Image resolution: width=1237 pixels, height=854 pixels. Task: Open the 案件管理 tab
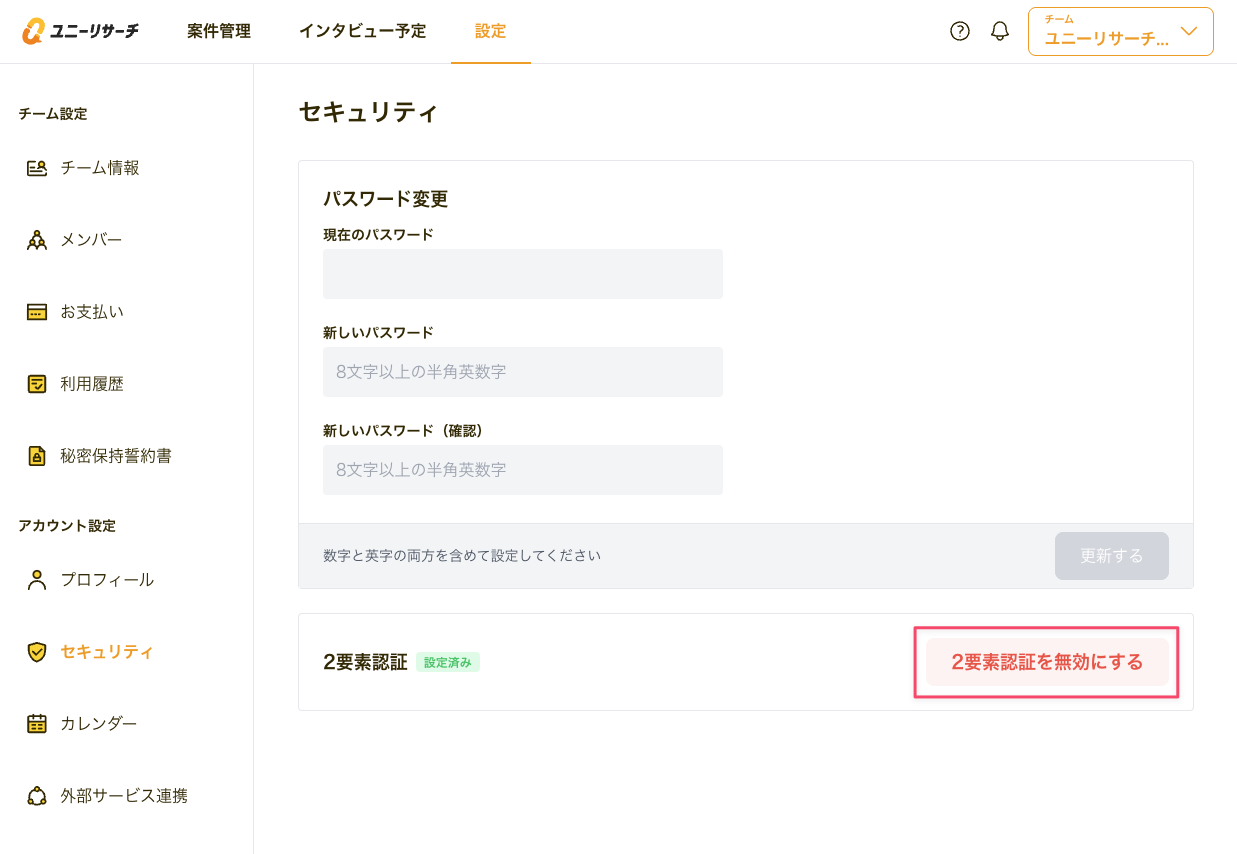coord(219,31)
